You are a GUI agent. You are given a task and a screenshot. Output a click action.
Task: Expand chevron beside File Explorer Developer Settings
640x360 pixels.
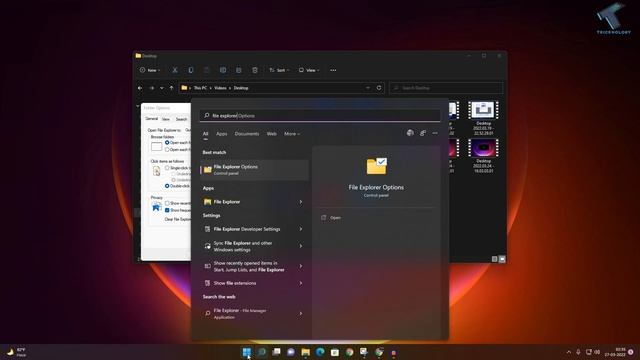coord(301,229)
